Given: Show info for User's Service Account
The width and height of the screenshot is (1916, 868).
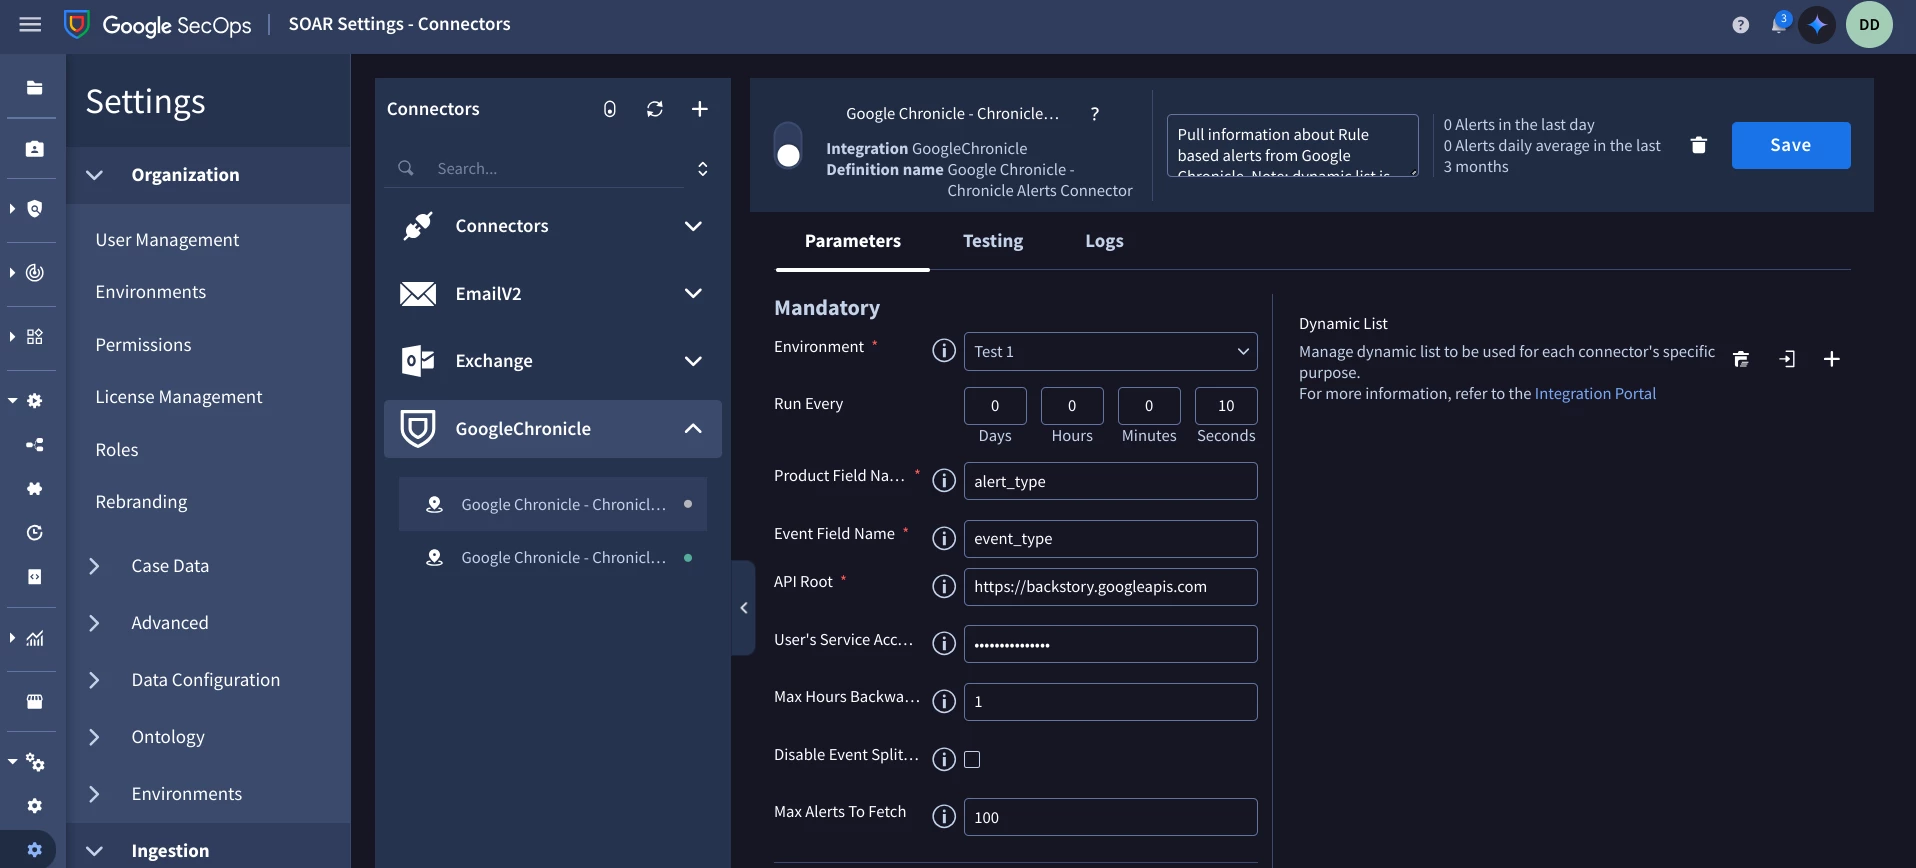Looking at the screenshot, I should pyautogui.click(x=943, y=644).
